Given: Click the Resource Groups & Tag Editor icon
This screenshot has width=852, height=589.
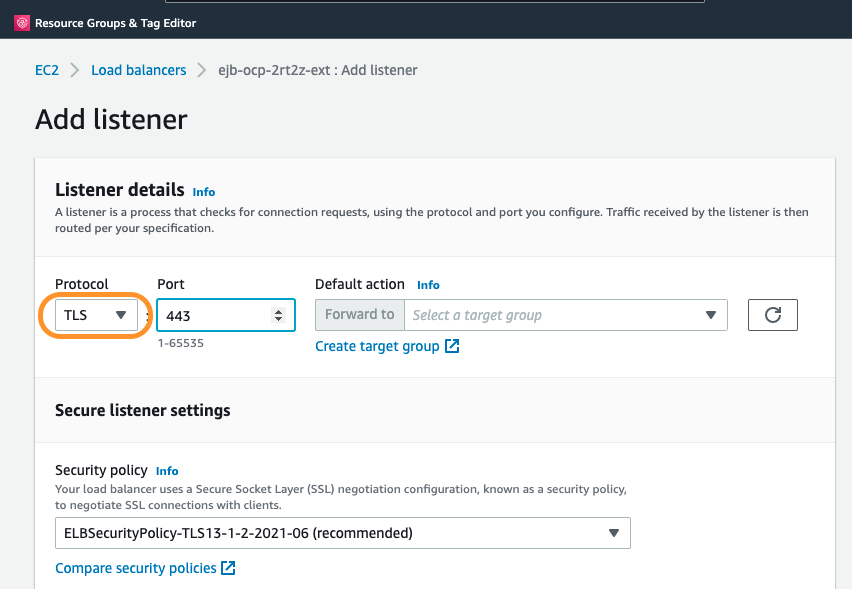Looking at the screenshot, I should [x=22, y=22].
